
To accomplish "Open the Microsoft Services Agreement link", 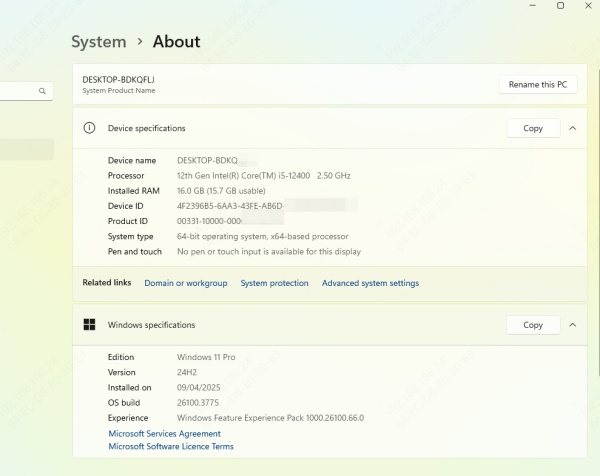I will point(164,434).
